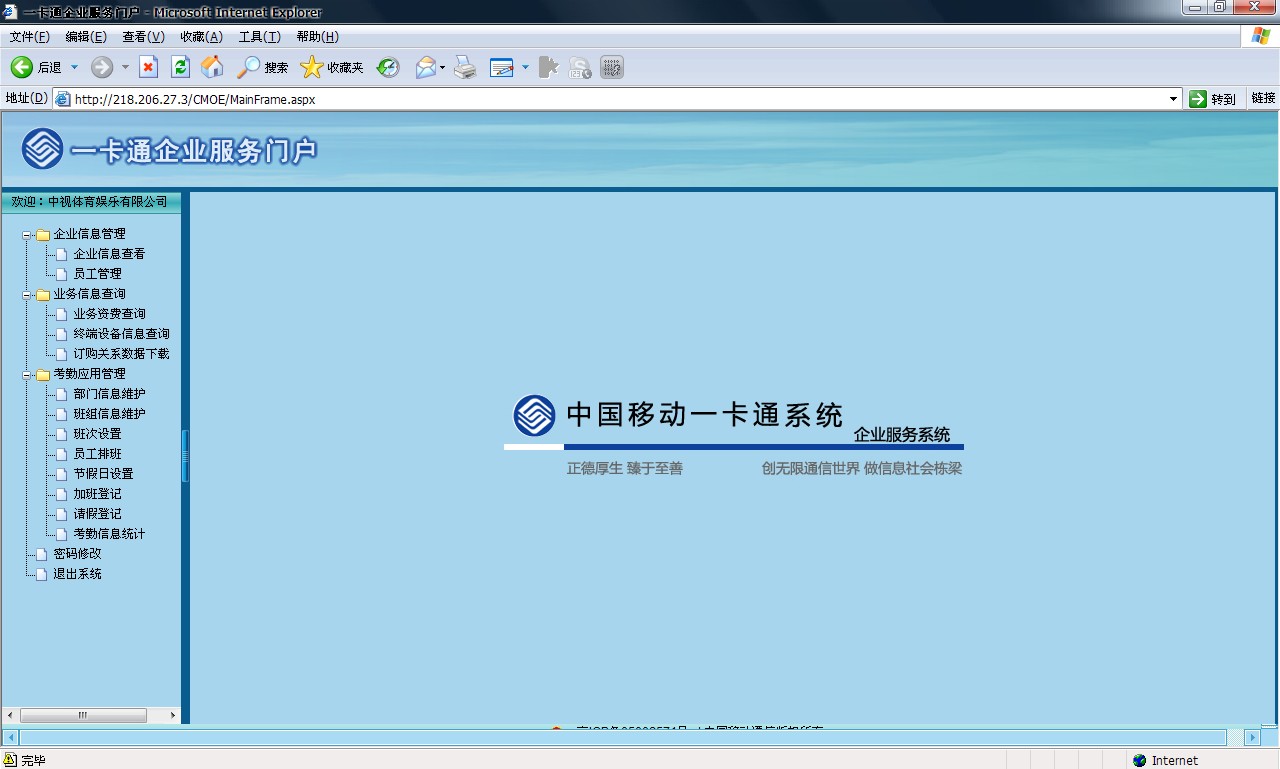
Task: Click the 链接 links toolbar label
Action: 1263,98
